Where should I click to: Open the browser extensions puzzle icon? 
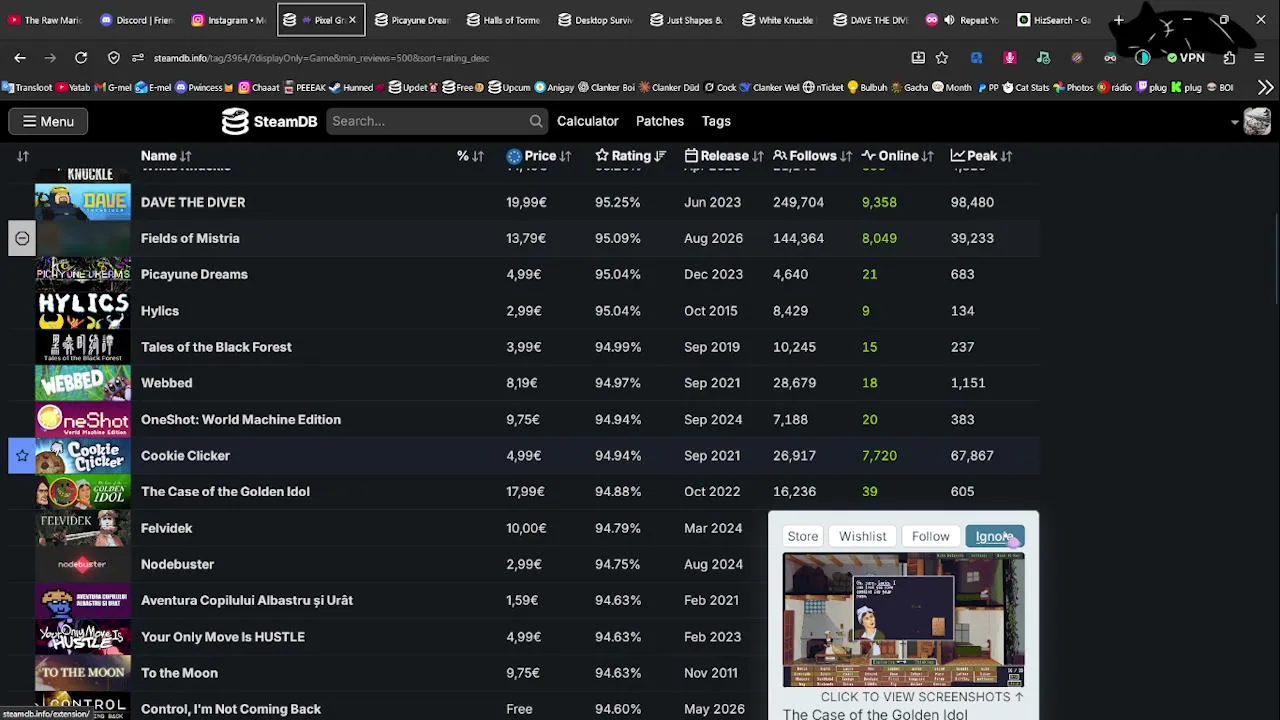(x=1229, y=58)
